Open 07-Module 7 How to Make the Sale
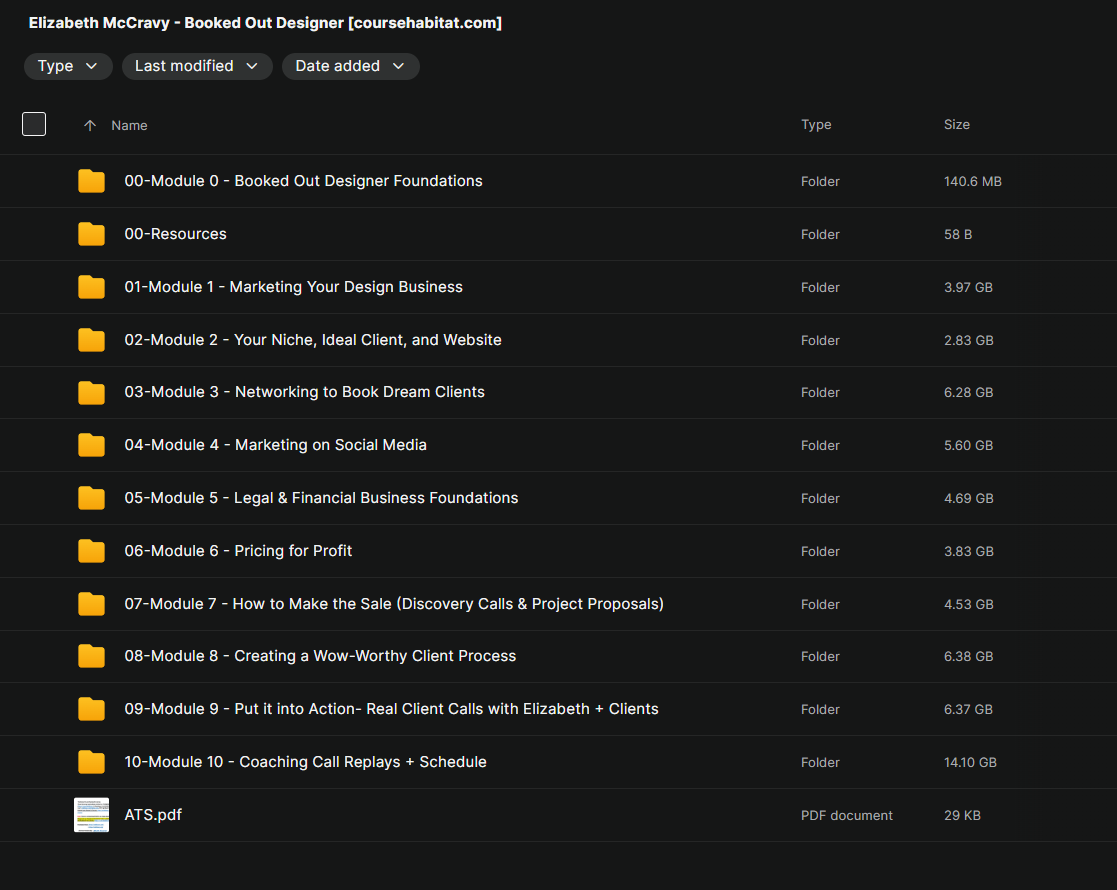This screenshot has width=1117, height=890. 393,604
